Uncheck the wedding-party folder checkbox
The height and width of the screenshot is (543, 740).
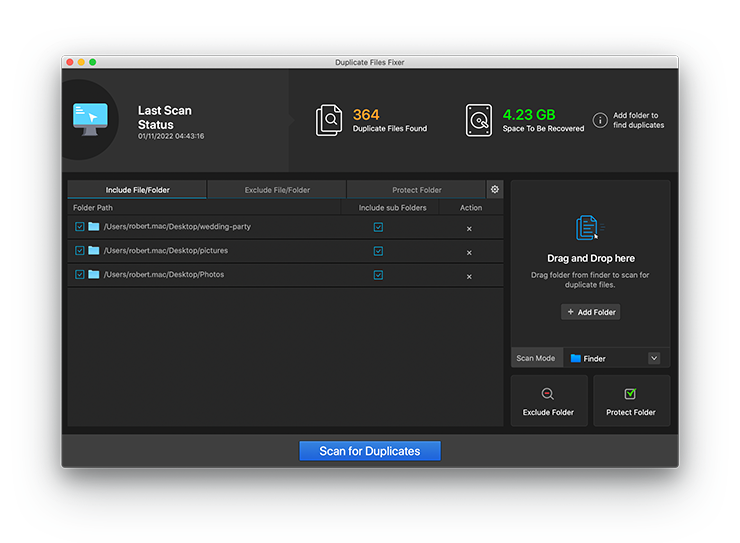tap(80, 226)
